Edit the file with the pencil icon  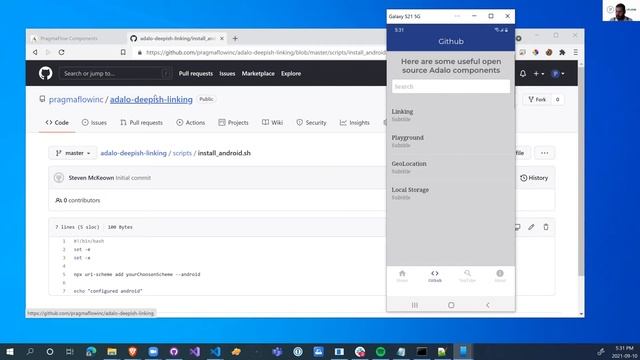point(531,227)
